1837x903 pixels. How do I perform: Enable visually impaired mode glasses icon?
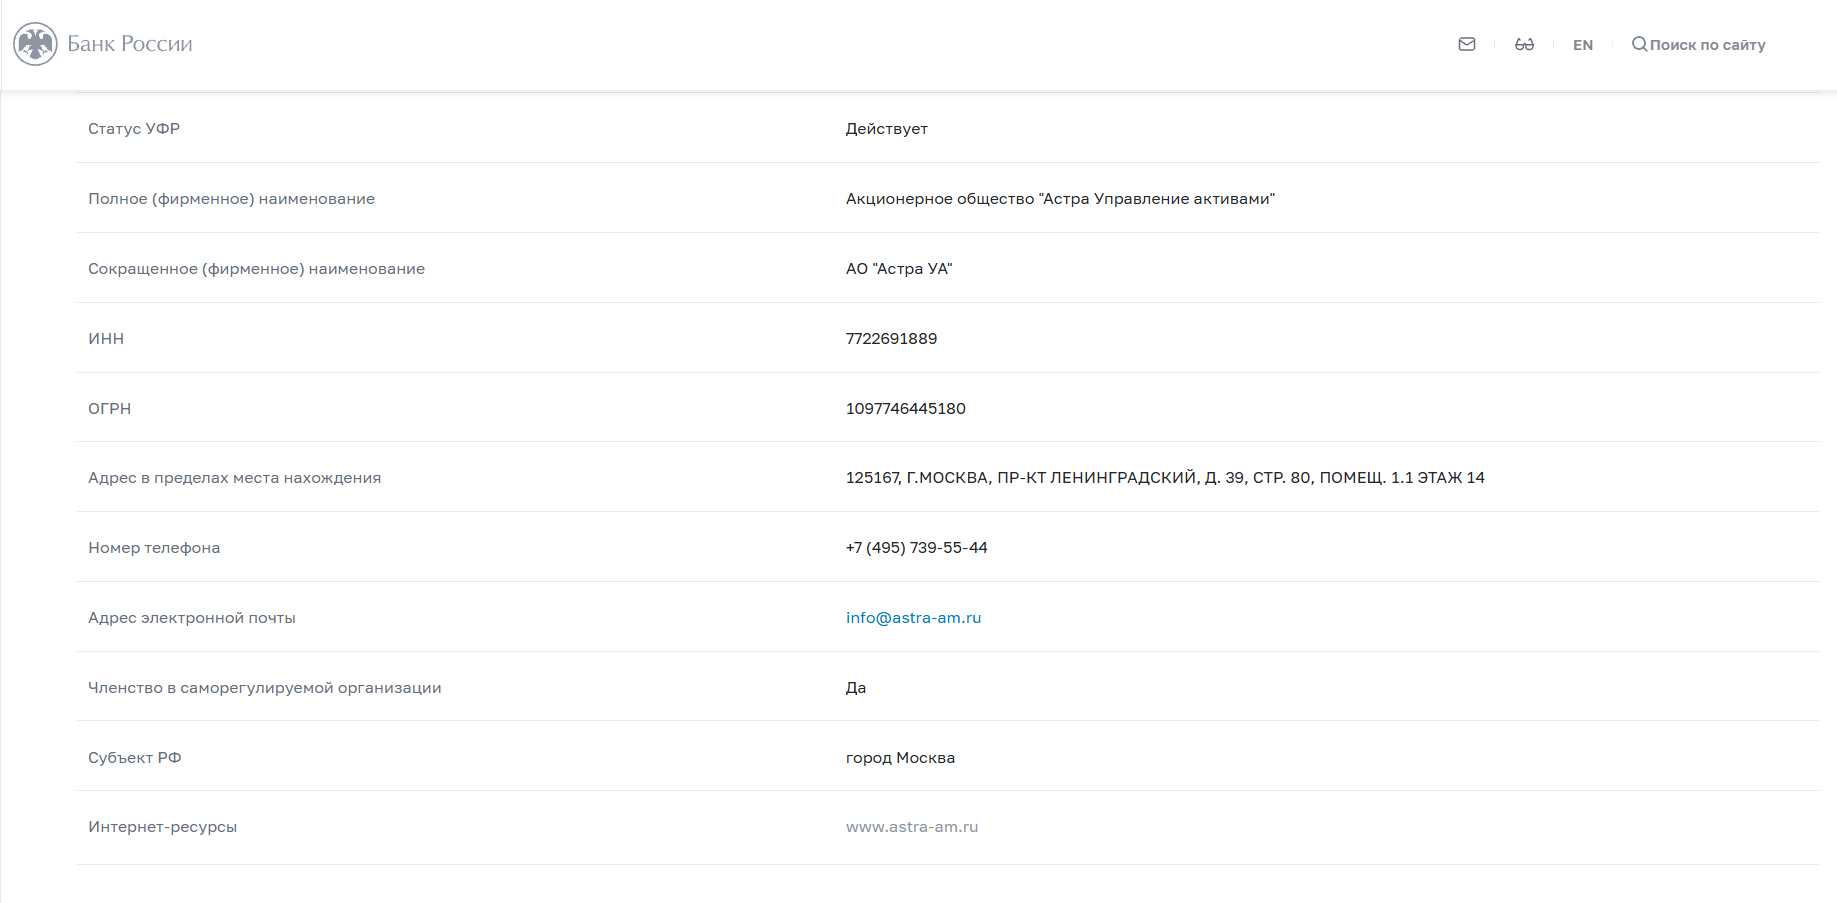(x=1524, y=44)
